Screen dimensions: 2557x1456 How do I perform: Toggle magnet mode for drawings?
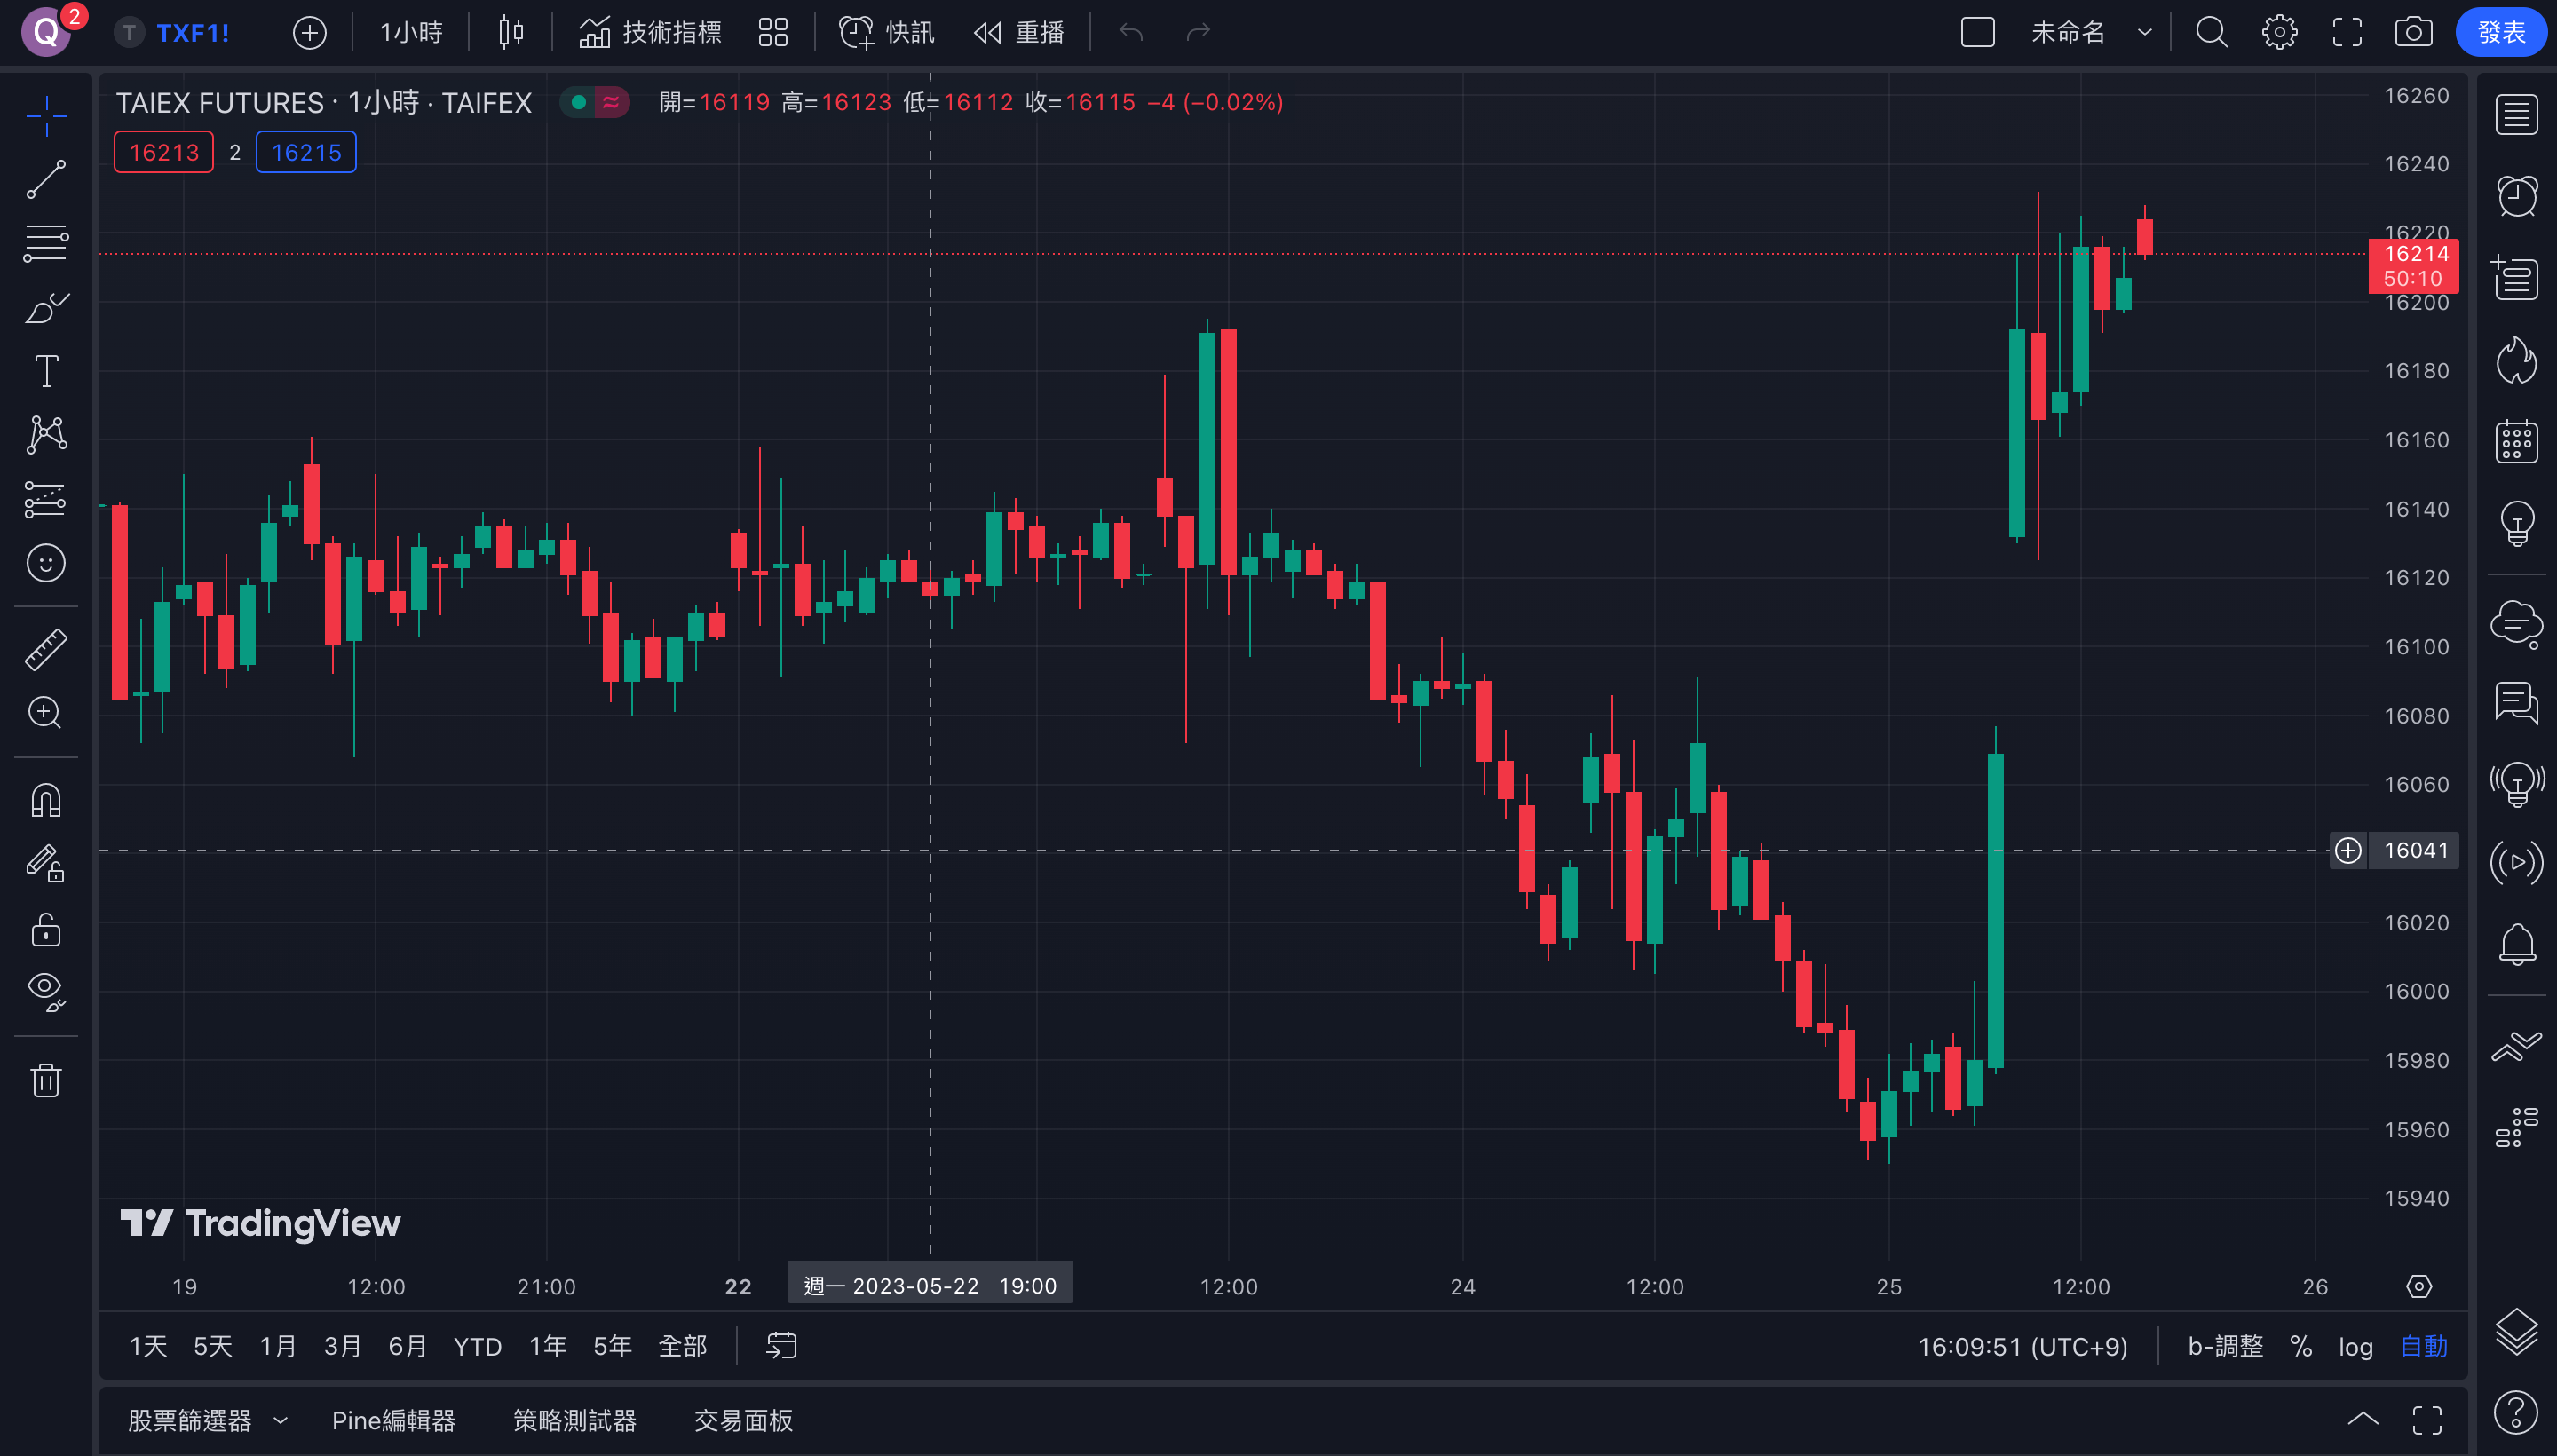coord(46,800)
